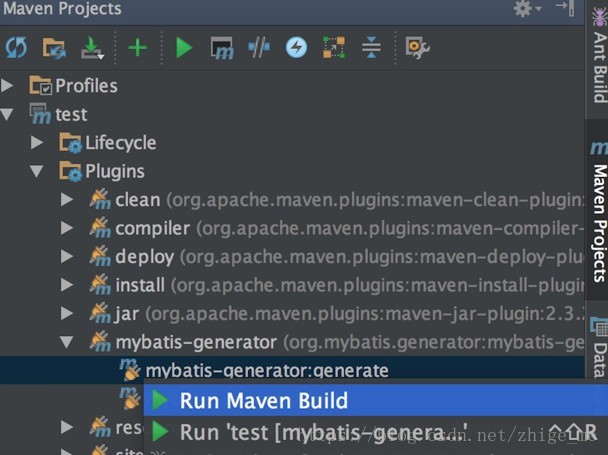
Task: Select the Plugins folder icon
Action: pos(70,171)
